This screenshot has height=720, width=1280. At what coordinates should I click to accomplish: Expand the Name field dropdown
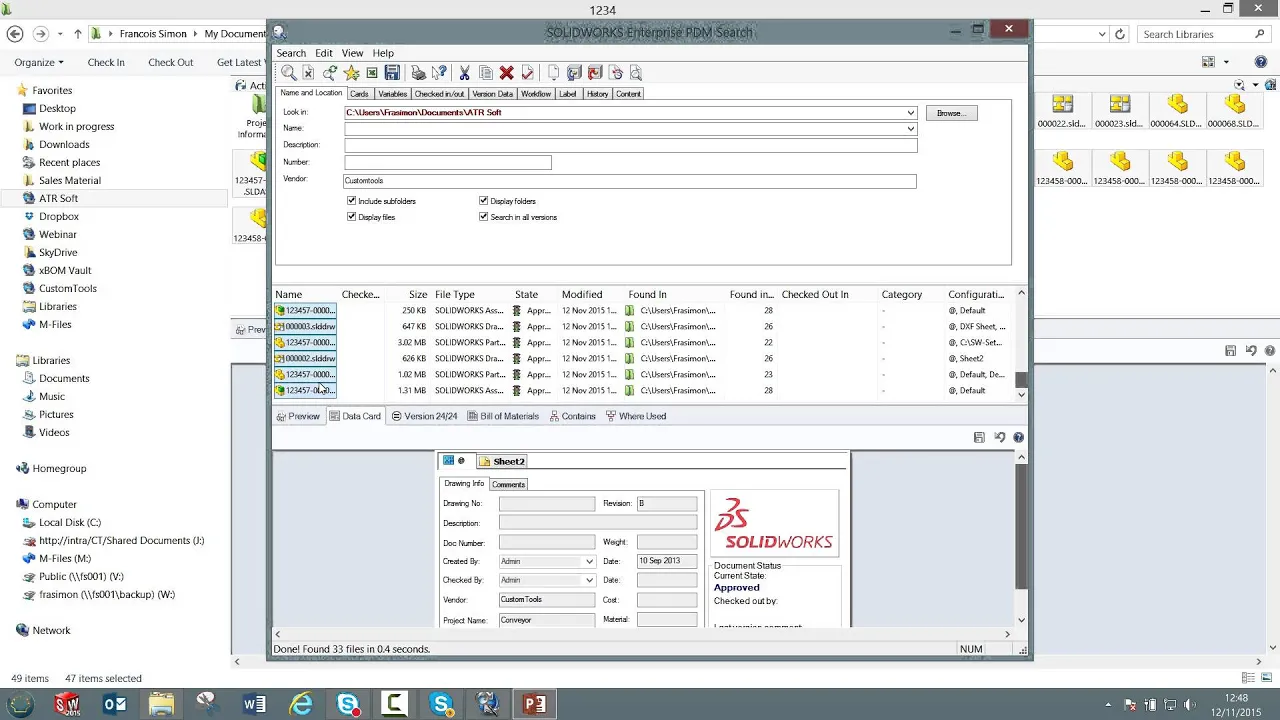(910, 129)
